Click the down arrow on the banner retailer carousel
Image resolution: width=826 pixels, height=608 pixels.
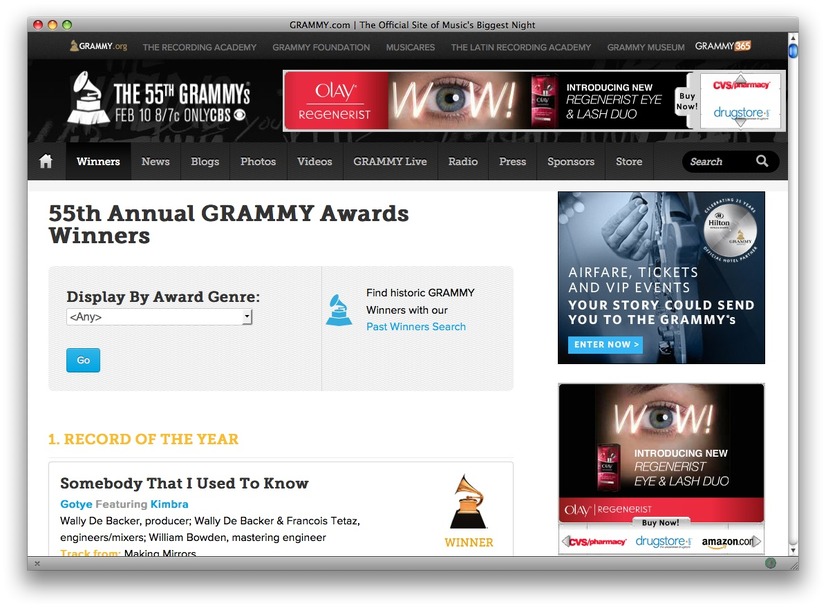(x=740, y=122)
